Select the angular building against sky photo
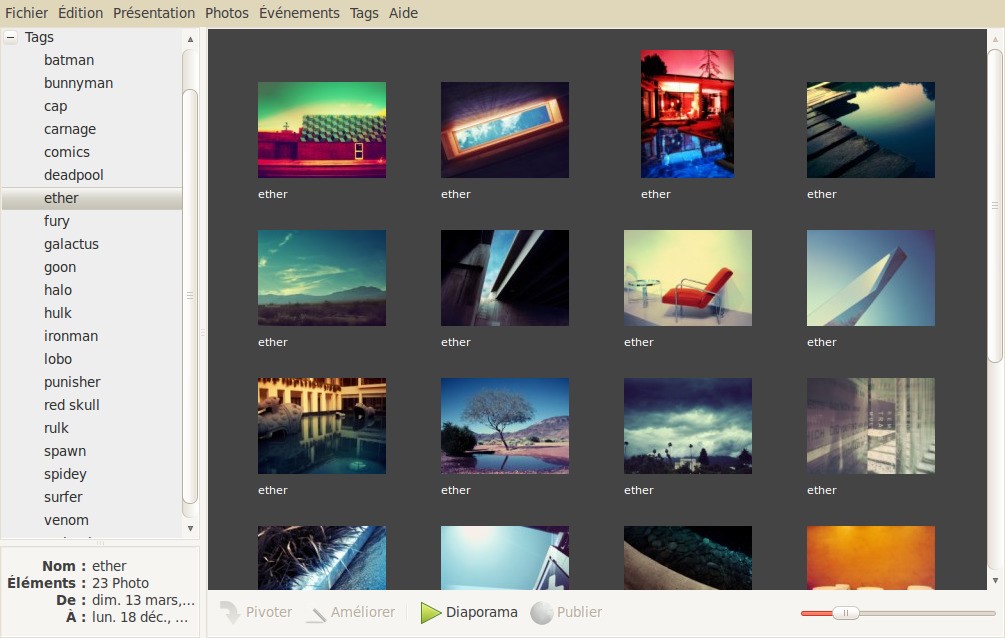The width and height of the screenshot is (1005, 638). tap(870, 278)
